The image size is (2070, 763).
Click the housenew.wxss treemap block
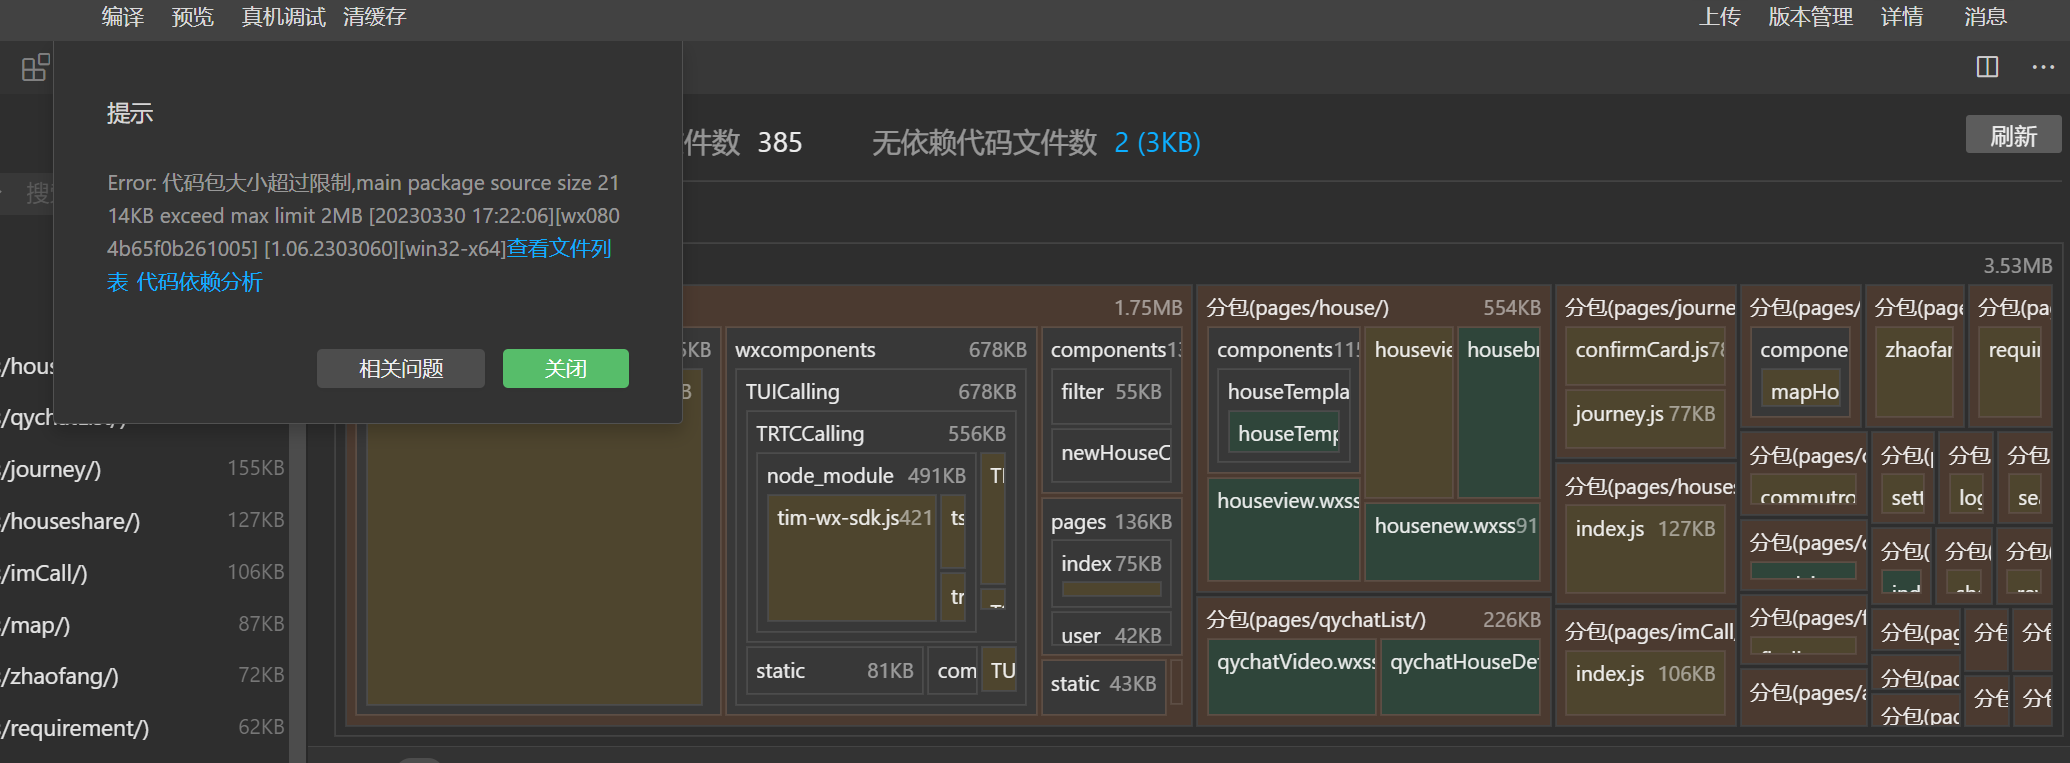[1452, 541]
